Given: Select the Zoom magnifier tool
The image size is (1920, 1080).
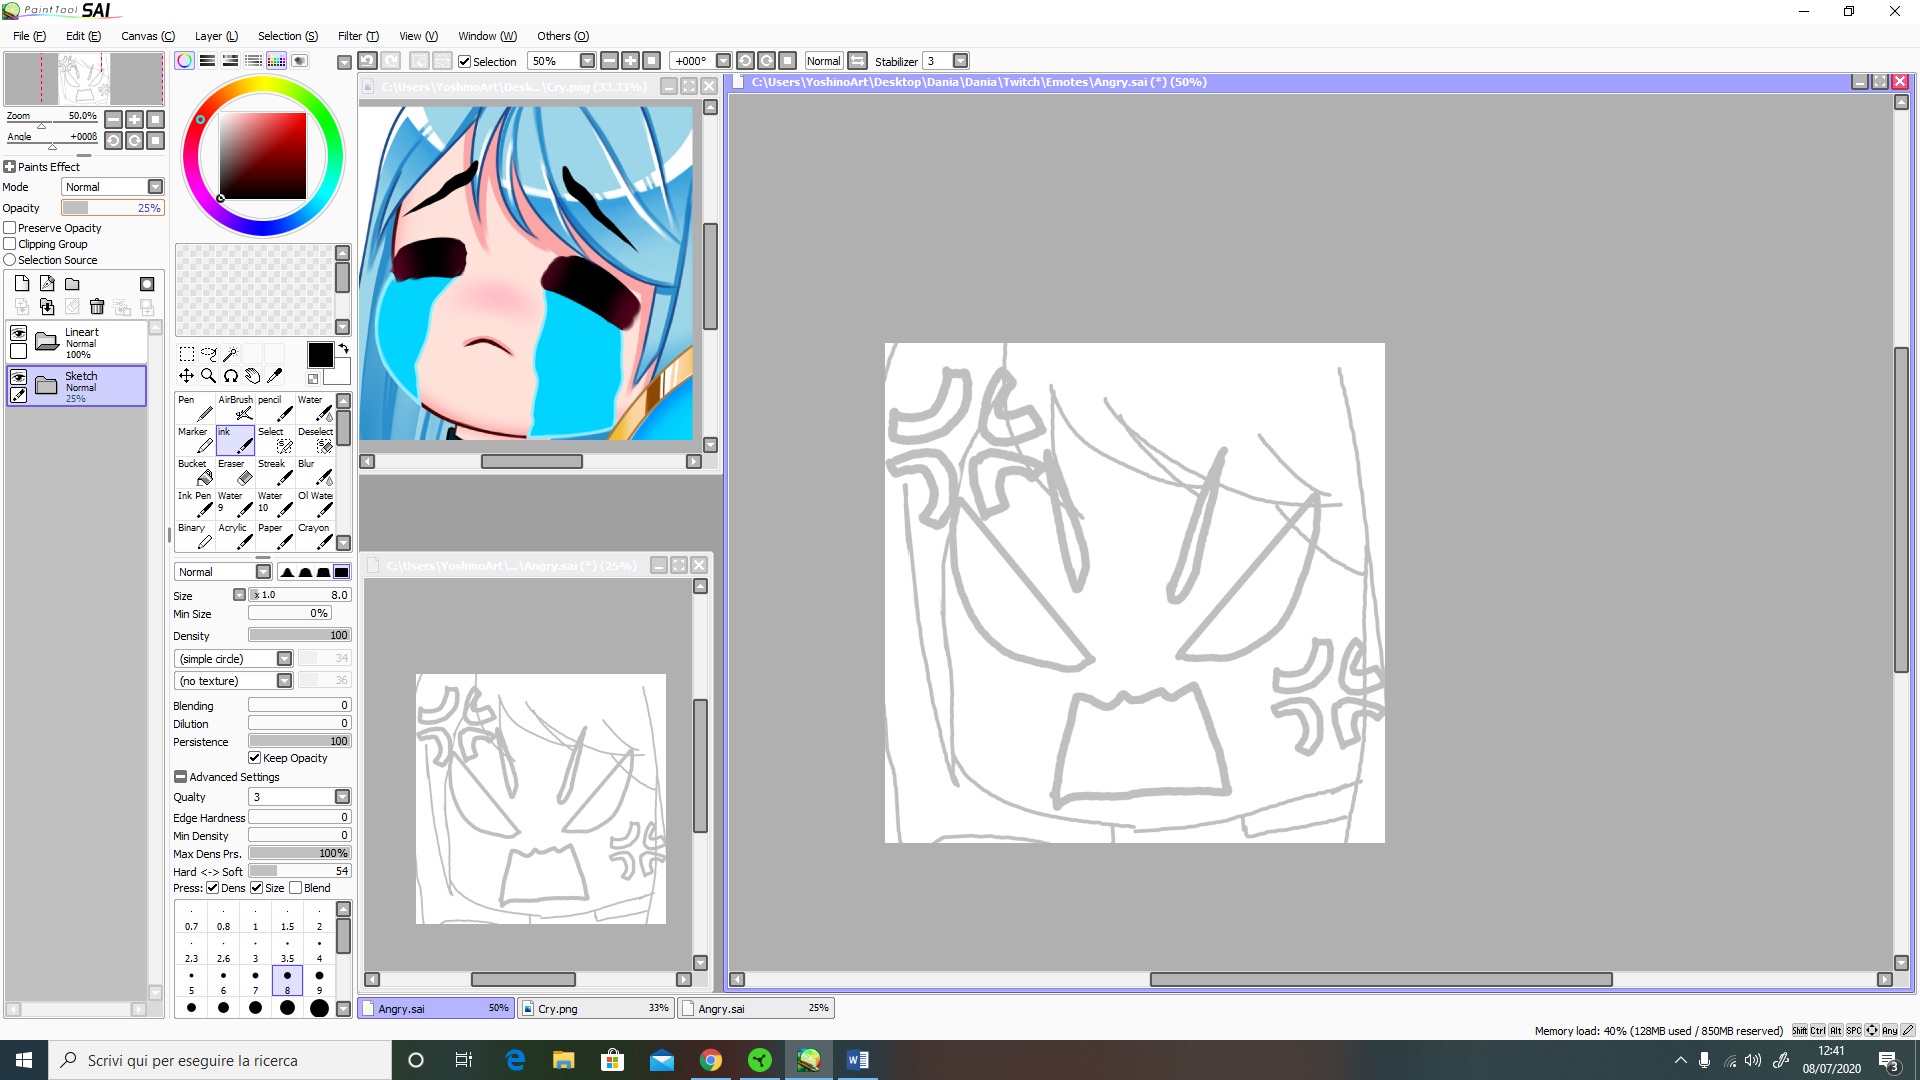Looking at the screenshot, I should (209, 376).
